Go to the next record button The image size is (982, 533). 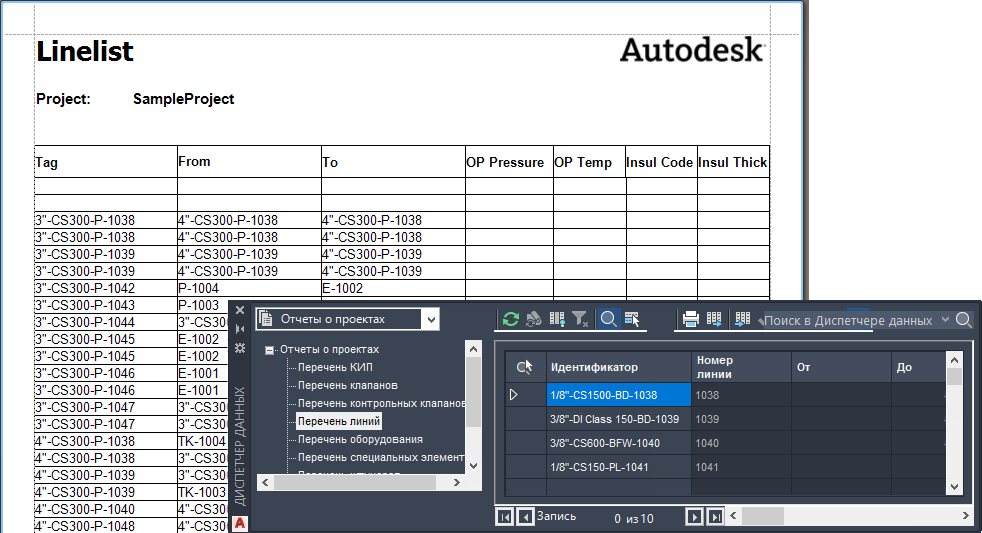point(694,517)
